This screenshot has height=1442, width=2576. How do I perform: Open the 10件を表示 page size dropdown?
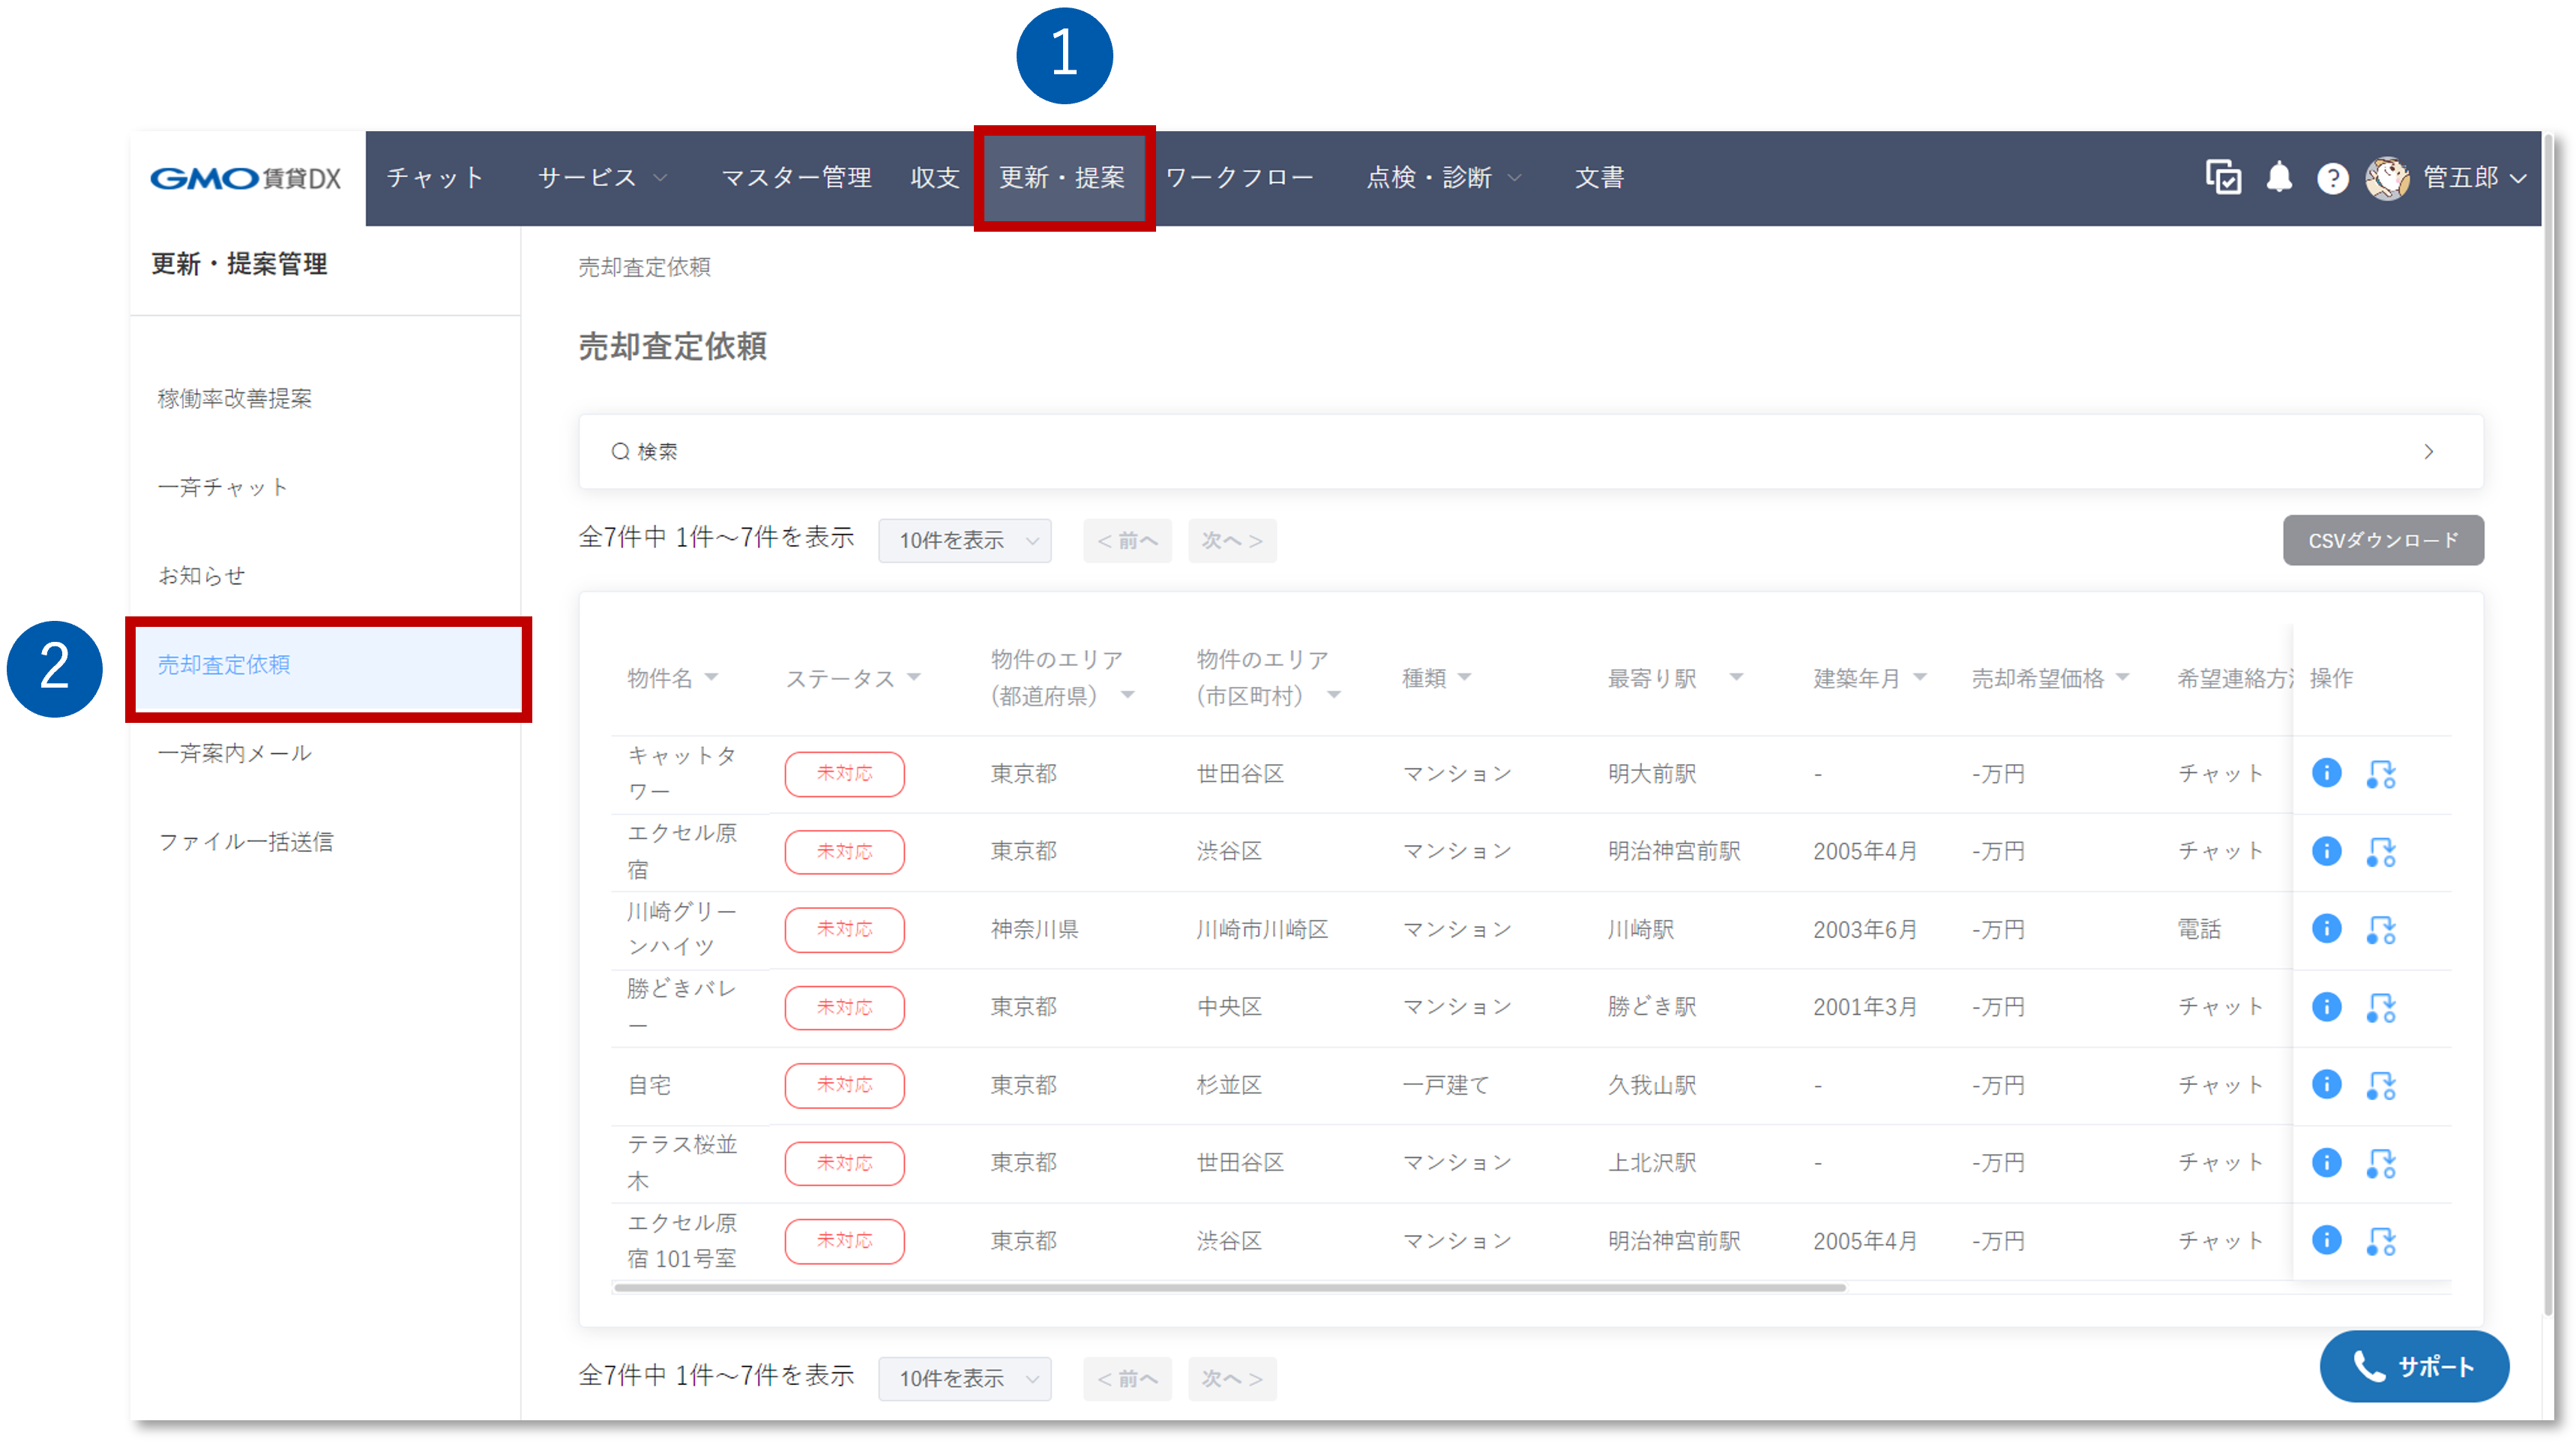(x=964, y=540)
